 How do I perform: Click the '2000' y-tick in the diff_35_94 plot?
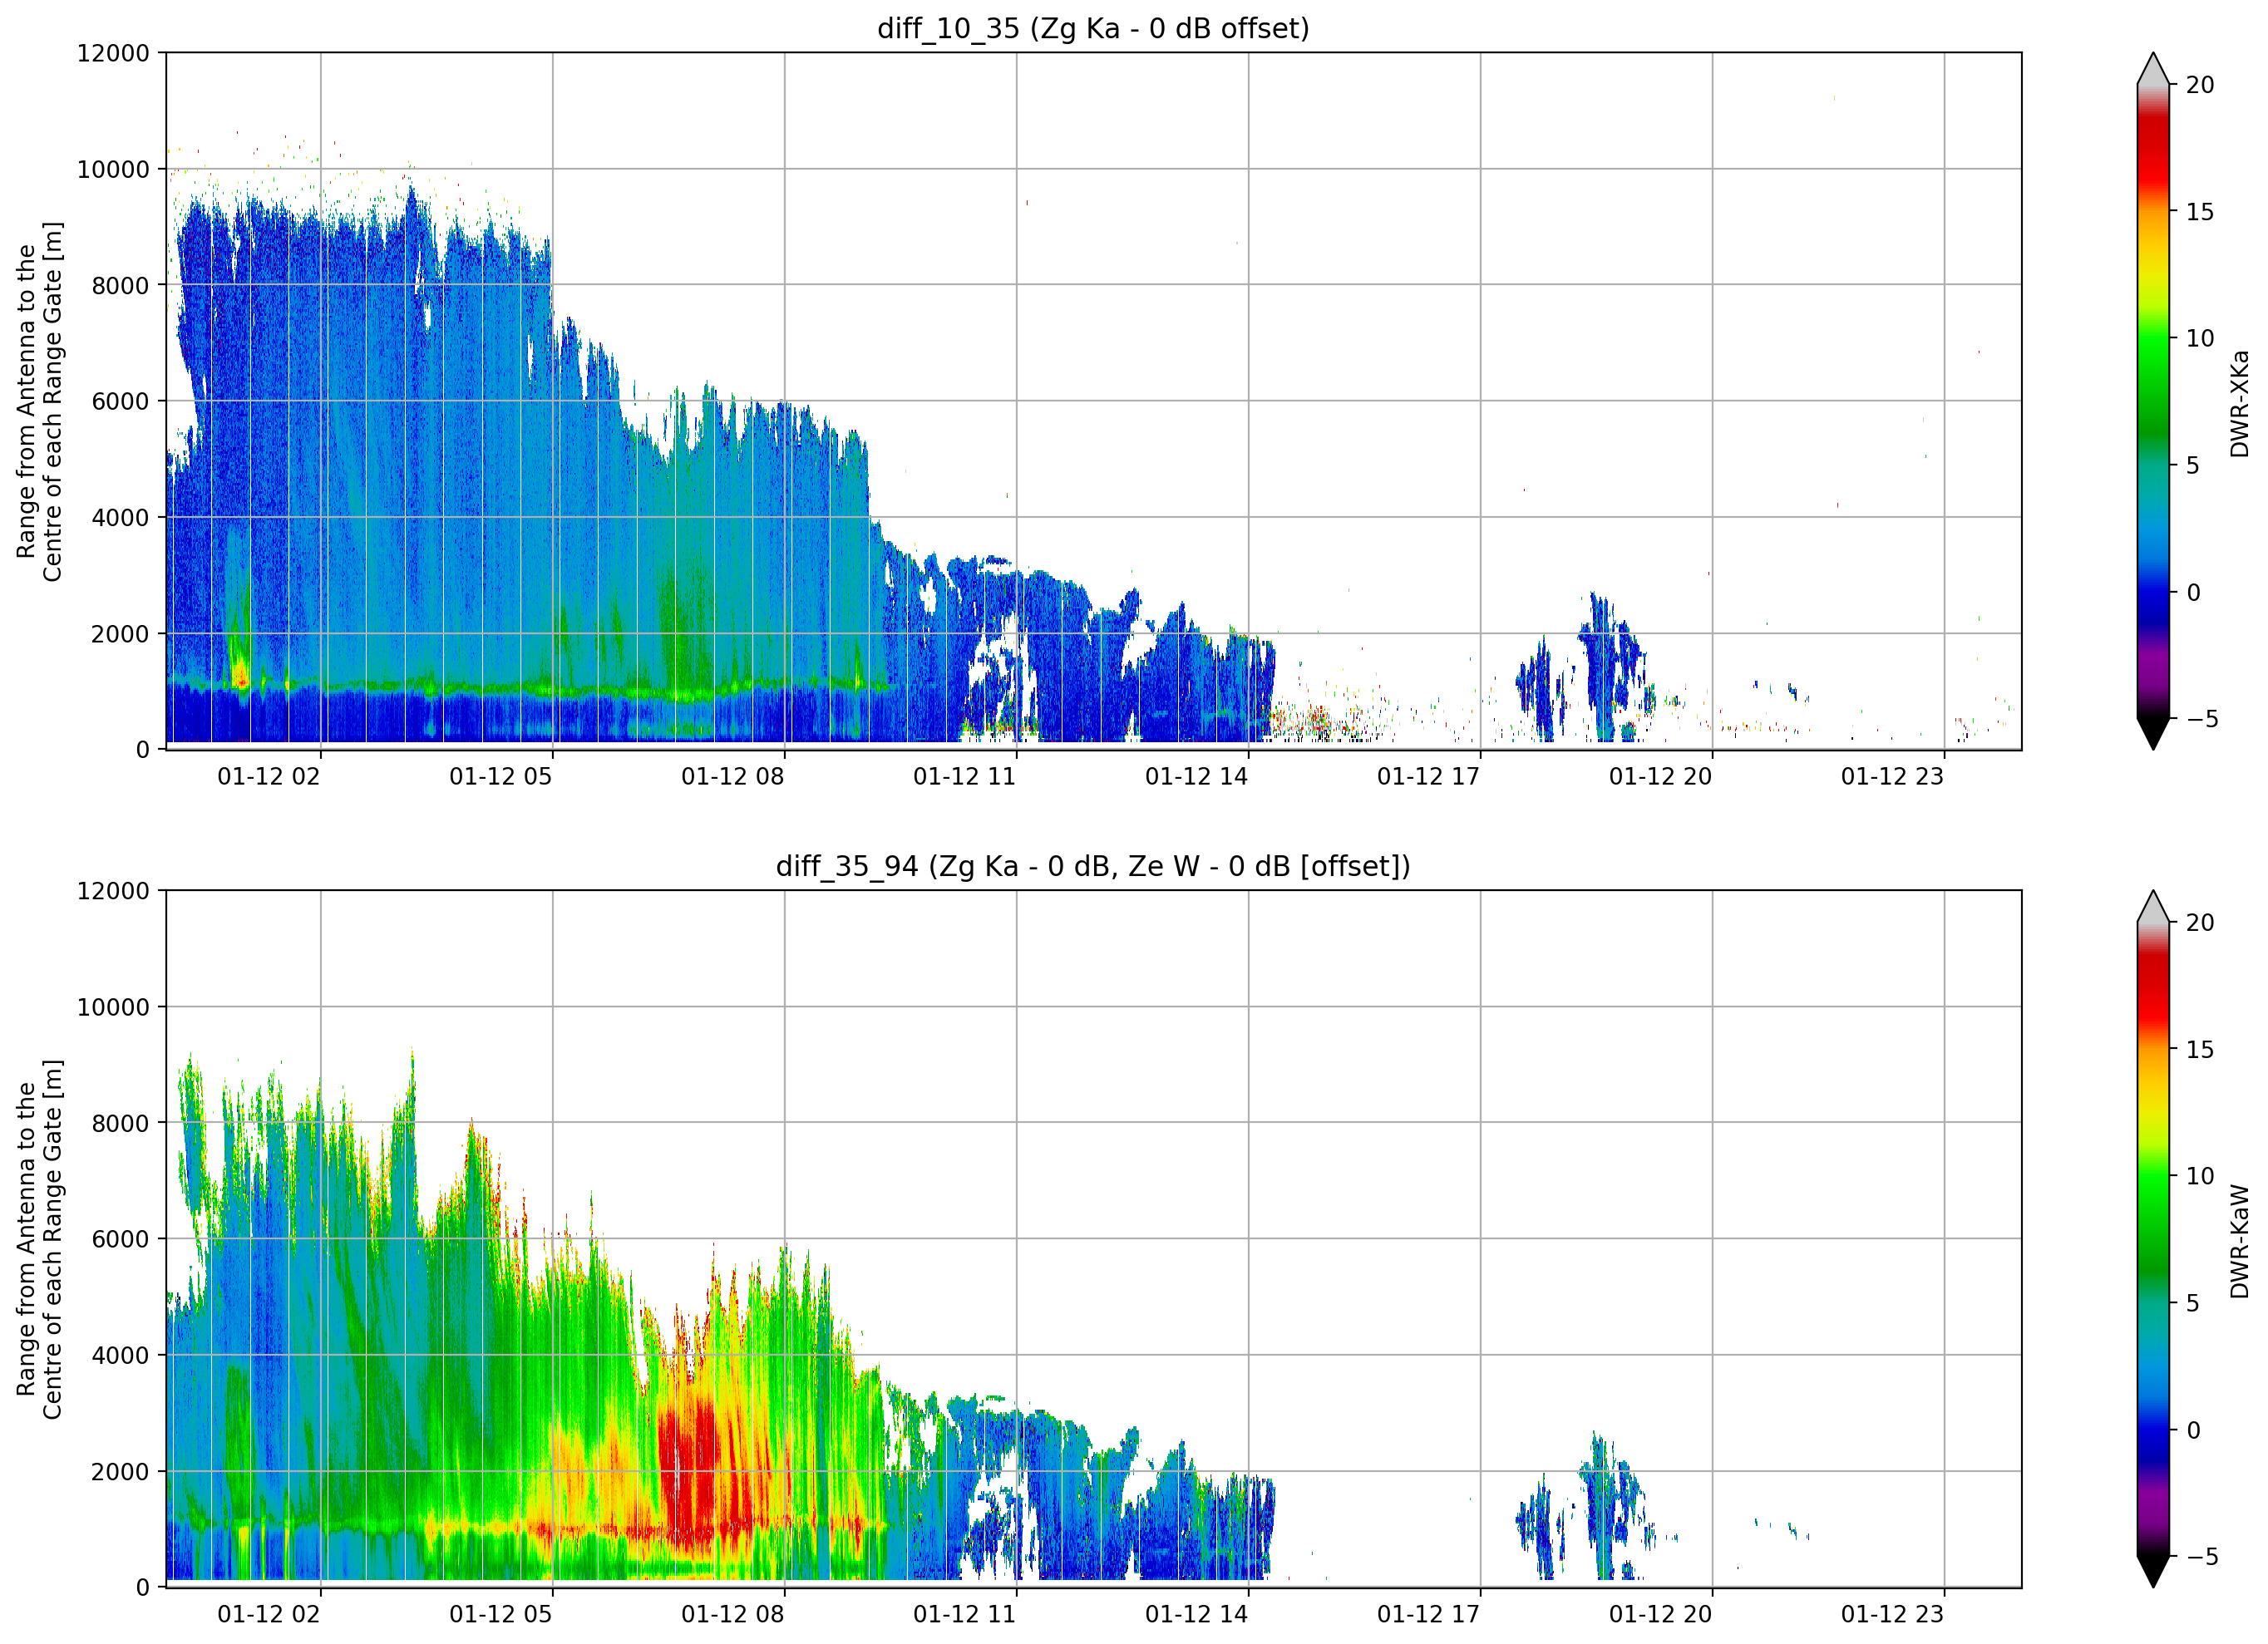120,1471
